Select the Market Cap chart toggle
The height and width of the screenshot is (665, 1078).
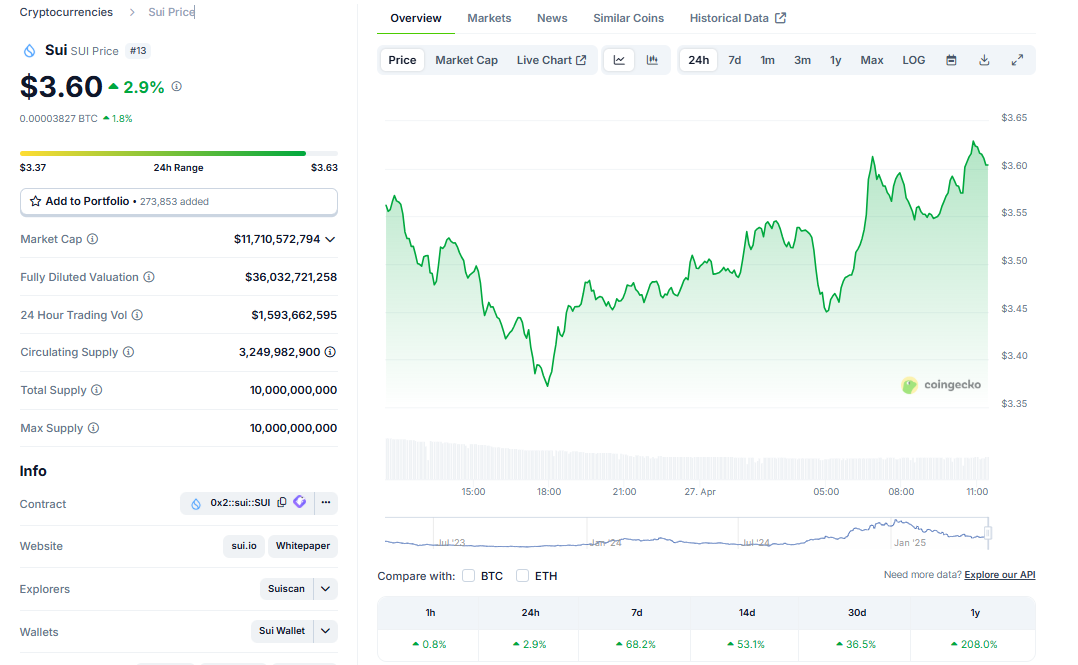[x=466, y=61]
